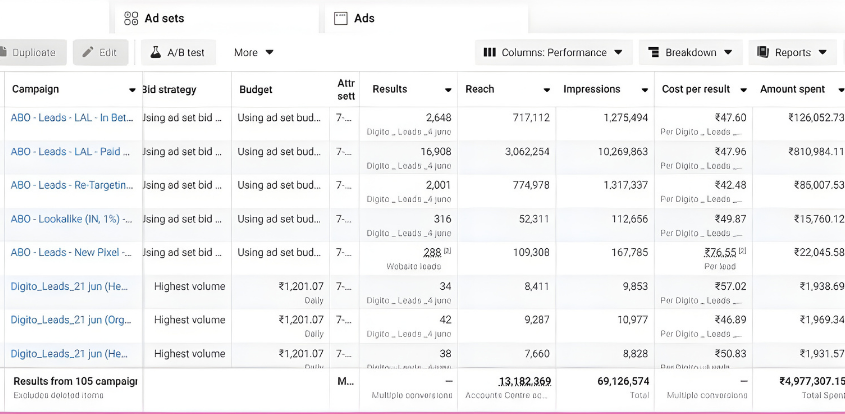The height and width of the screenshot is (414, 845).
Task: Click the Ads window icon
Action: click(x=341, y=18)
